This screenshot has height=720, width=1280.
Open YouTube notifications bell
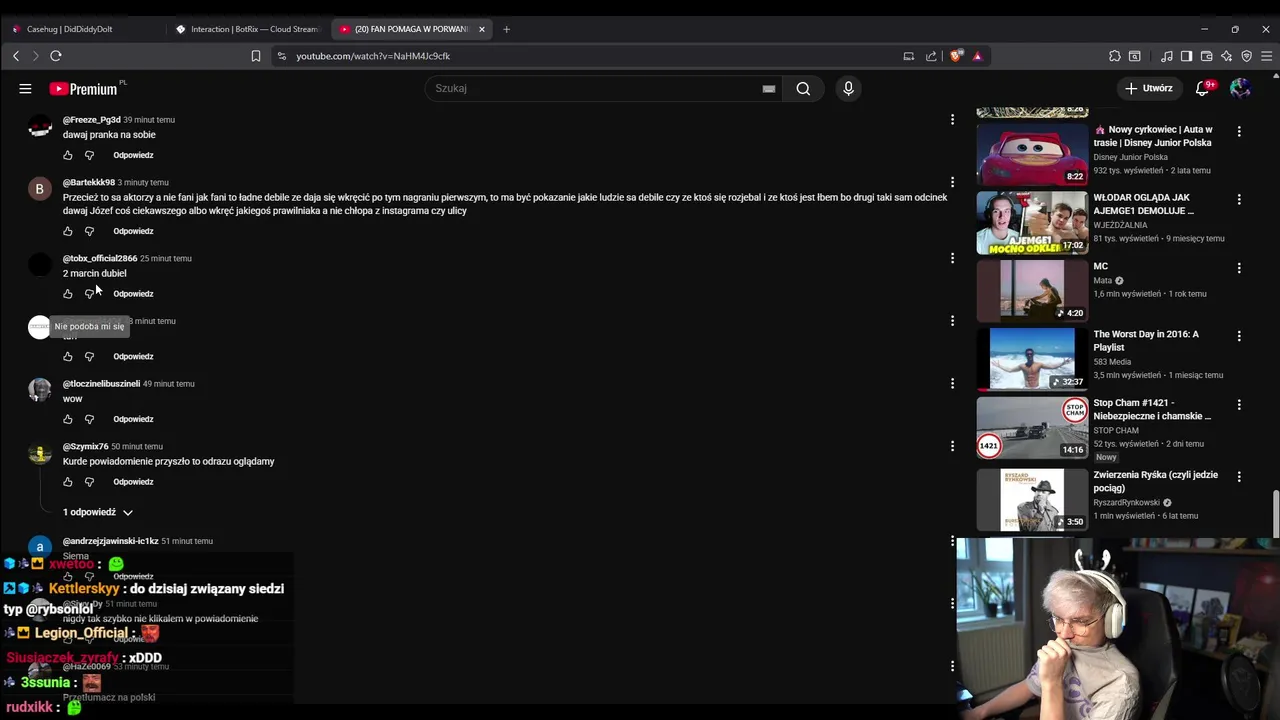1203,88
